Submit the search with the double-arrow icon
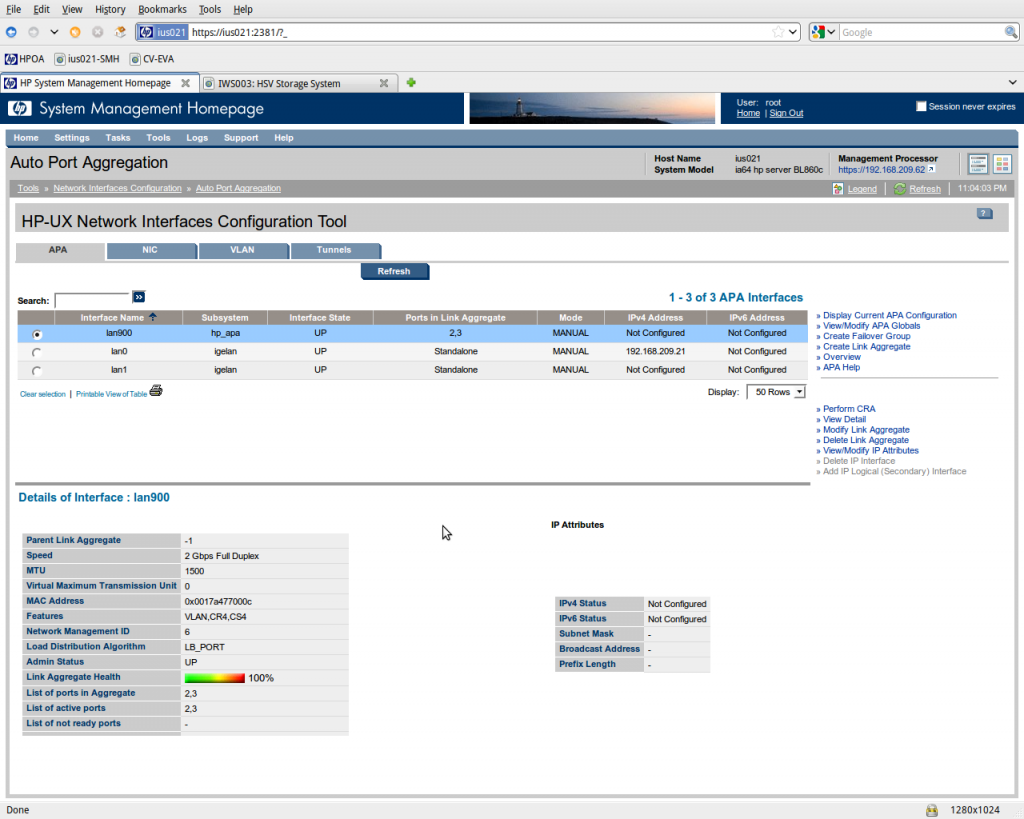1024x819 pixels. tap(138, 297)
